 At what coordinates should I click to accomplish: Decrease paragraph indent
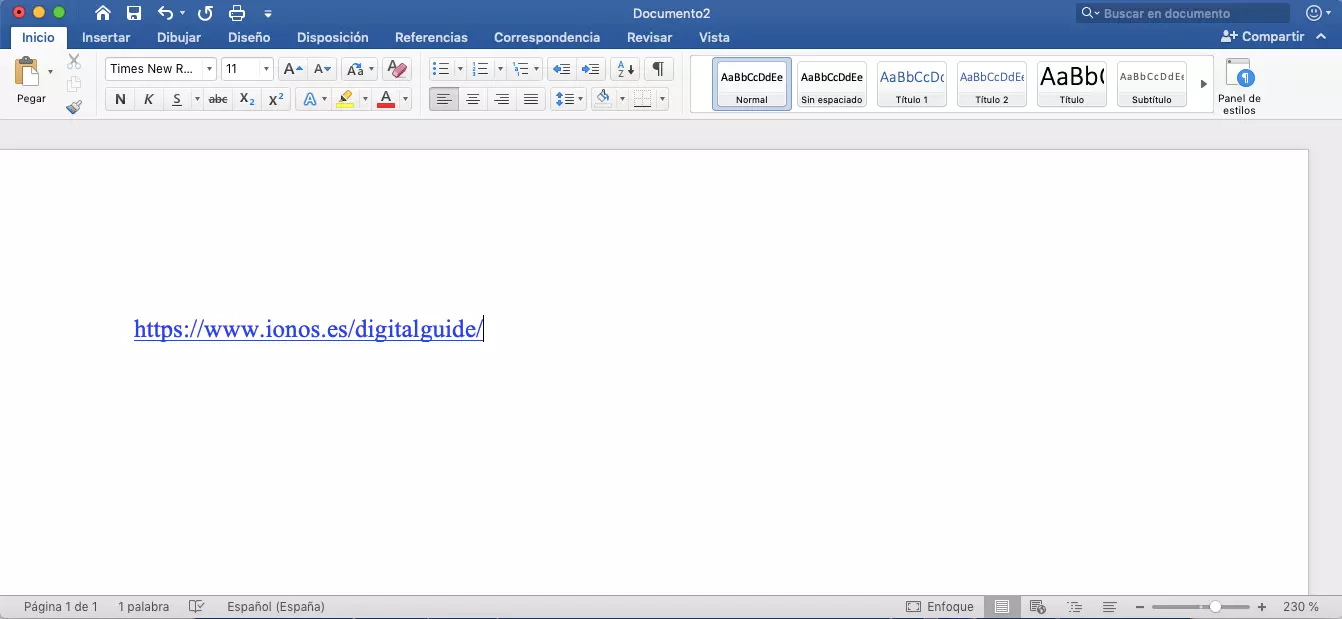click(561, 69)
